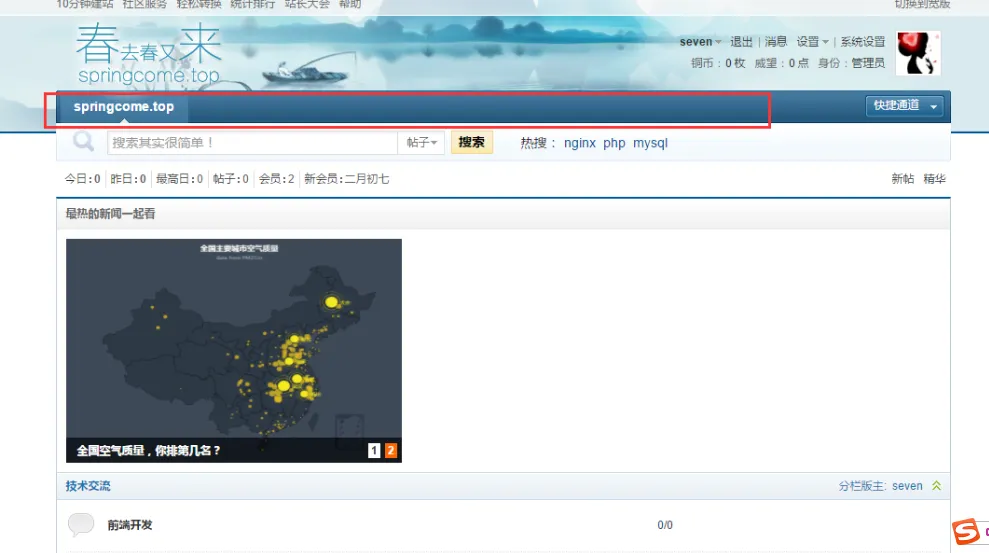This screenshot has width=989, height=553.
Task: Select the springcome.top navigation tab
Action: [x=124, y=107]
